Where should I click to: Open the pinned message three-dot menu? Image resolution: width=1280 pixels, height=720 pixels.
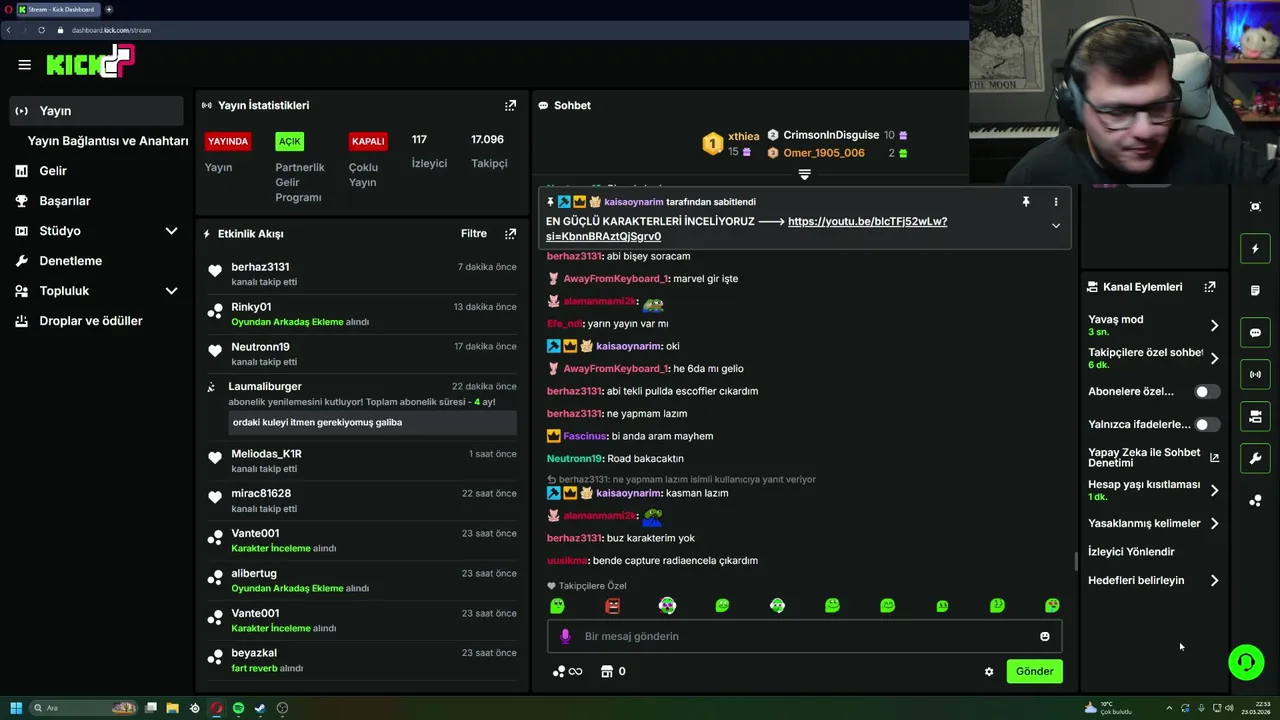[x=1055, y=202]
